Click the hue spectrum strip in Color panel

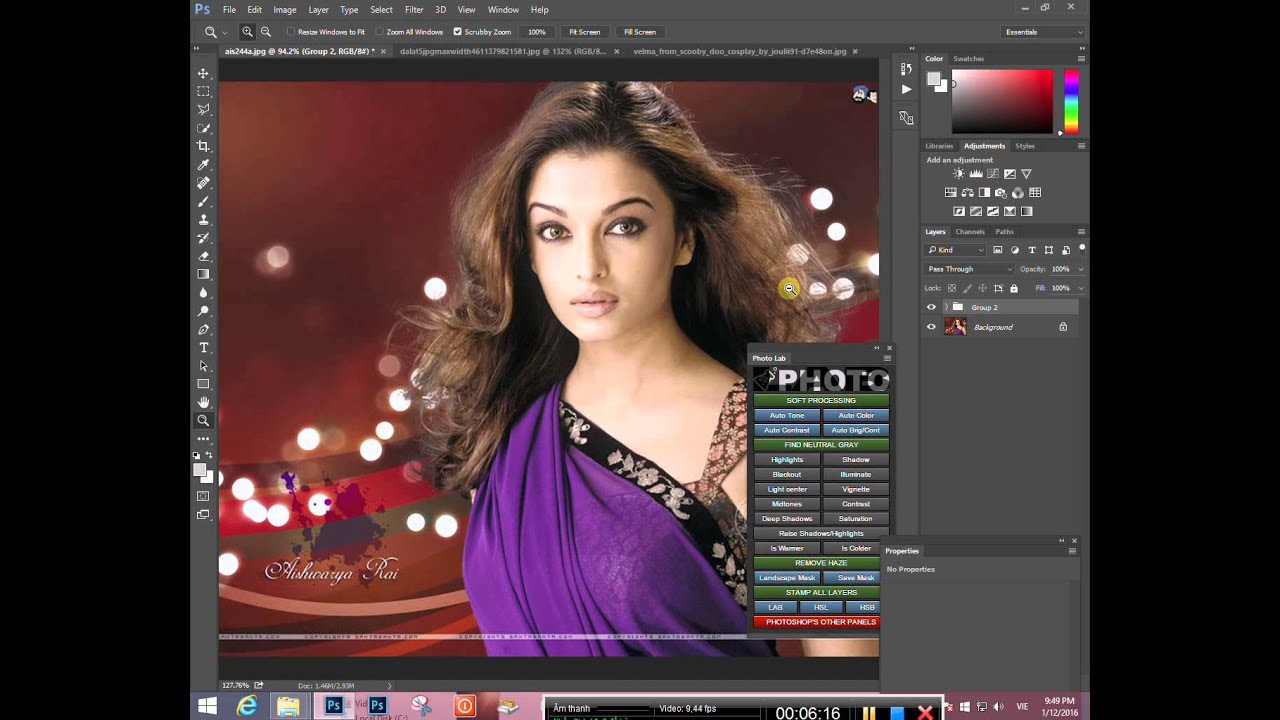coord(1071,101)
